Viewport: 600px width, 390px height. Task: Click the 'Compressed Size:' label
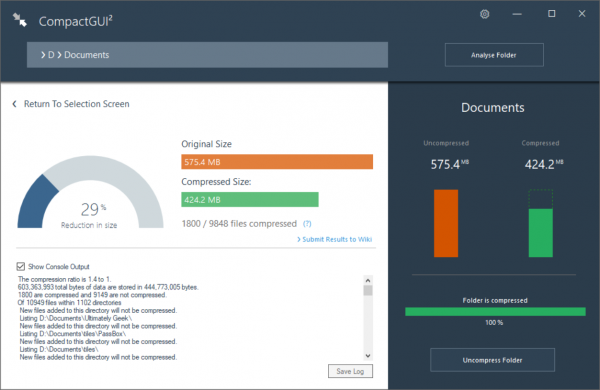[x=216, y=182]
